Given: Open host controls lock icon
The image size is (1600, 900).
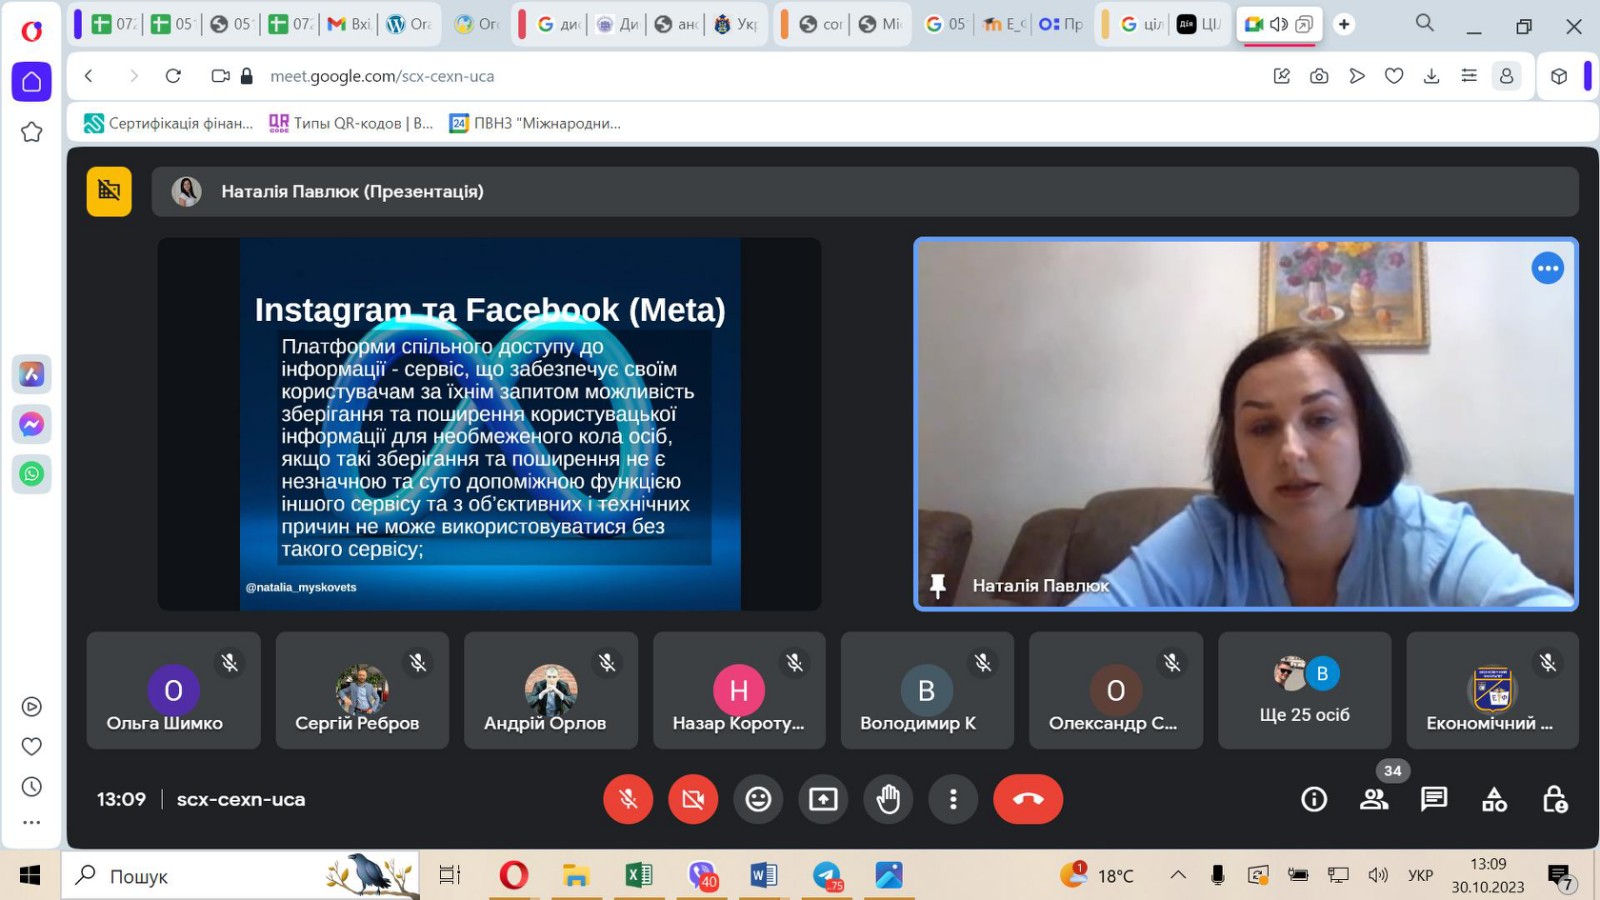Looking at the screenshot, I should coord(1554,799).
